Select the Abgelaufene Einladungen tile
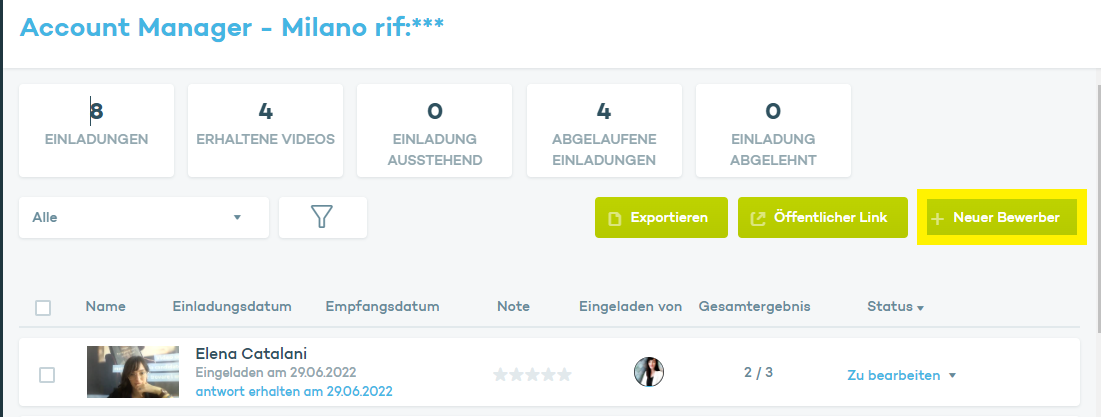Image resolution: width=1101 pixels, height=417 pixels. (x=604, y=130)
